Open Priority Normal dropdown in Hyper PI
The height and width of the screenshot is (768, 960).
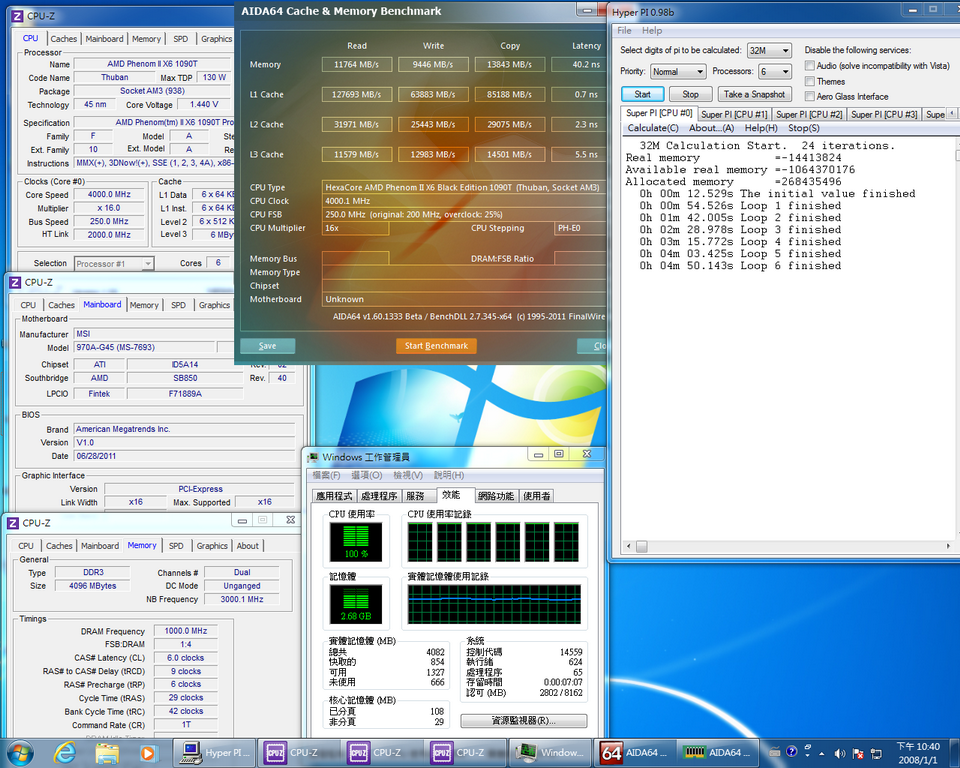(678, 72)
